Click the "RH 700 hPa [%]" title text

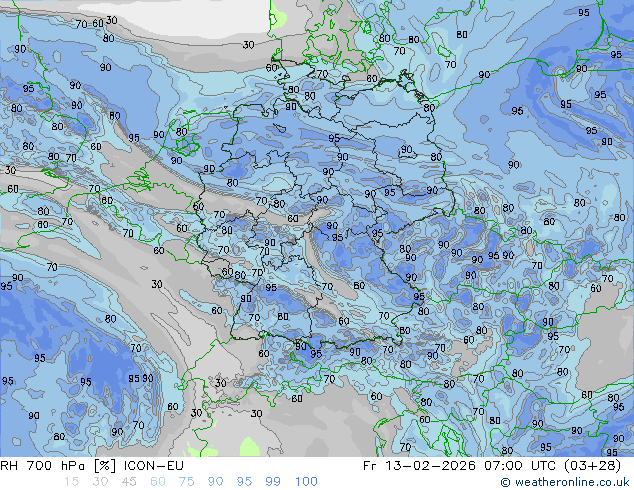(x=58, y=466)
